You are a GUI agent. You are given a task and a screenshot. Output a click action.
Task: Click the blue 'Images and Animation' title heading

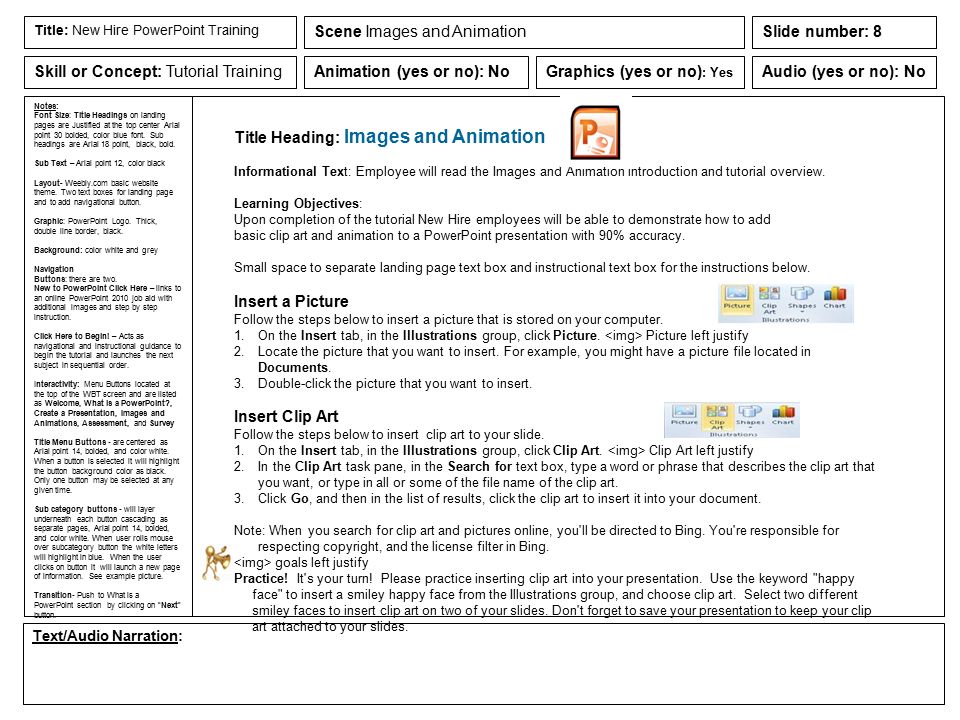(x=444, y=136)
